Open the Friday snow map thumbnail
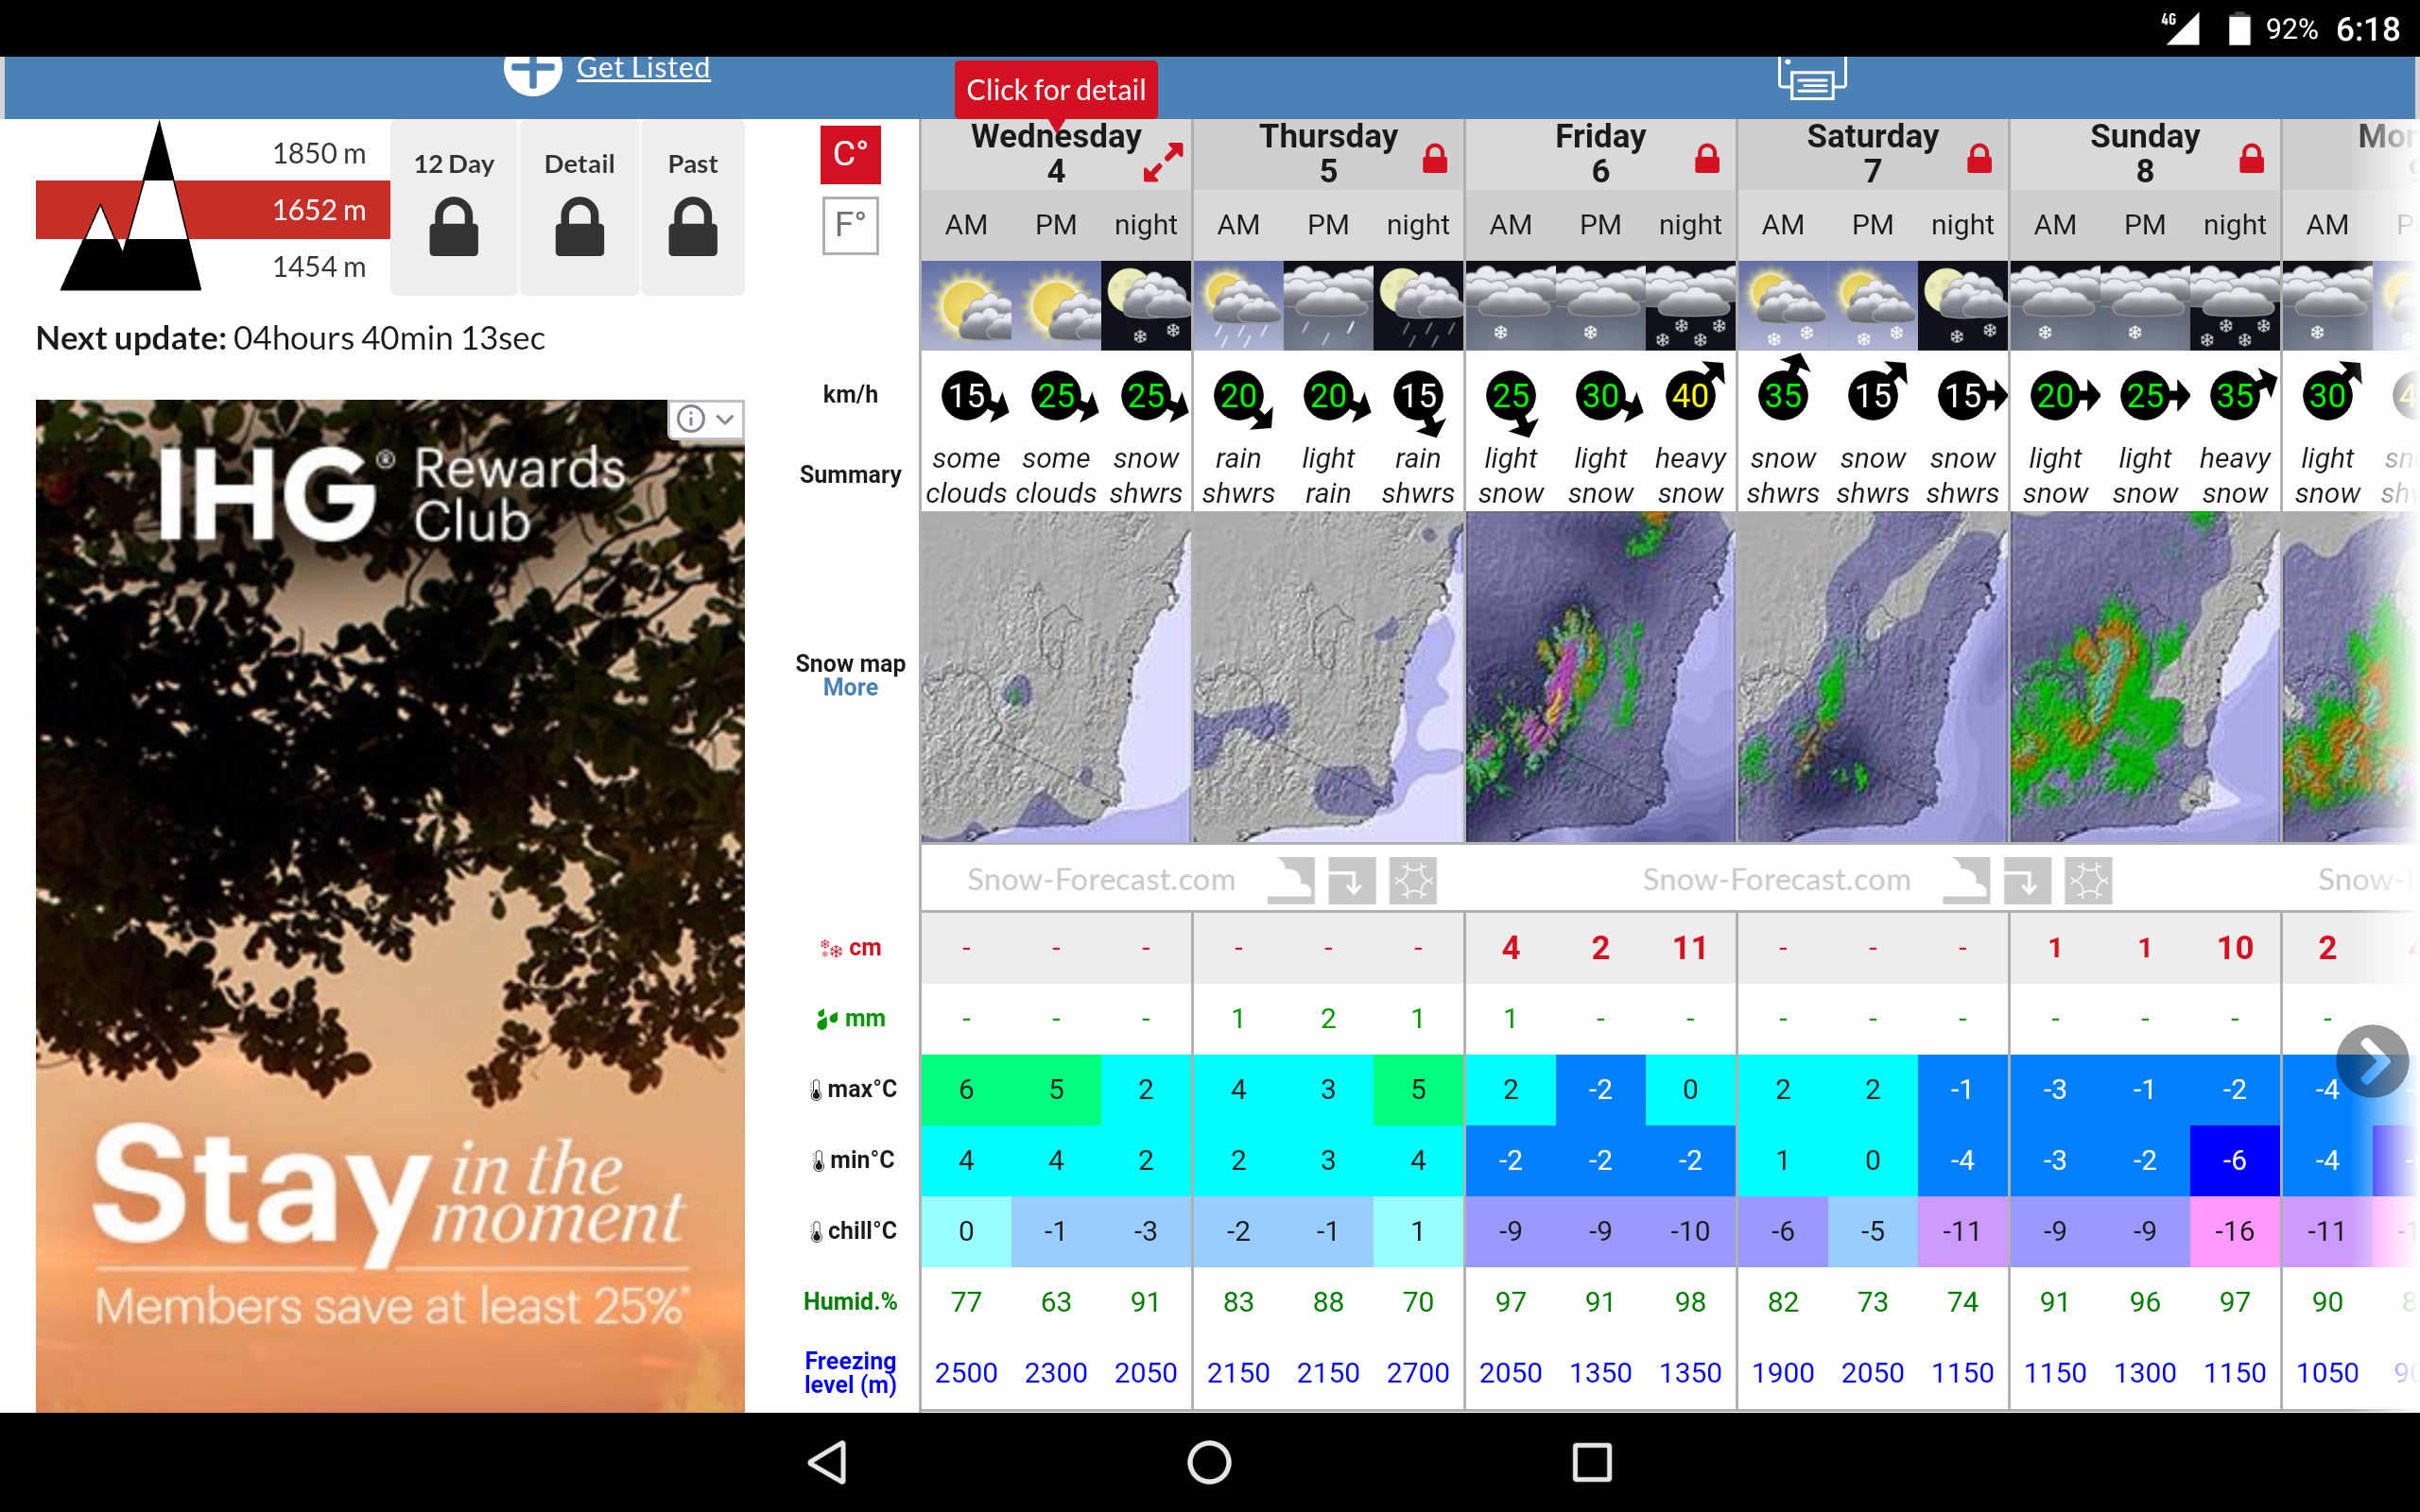2420x1512 pixels. coord(1600,677)
